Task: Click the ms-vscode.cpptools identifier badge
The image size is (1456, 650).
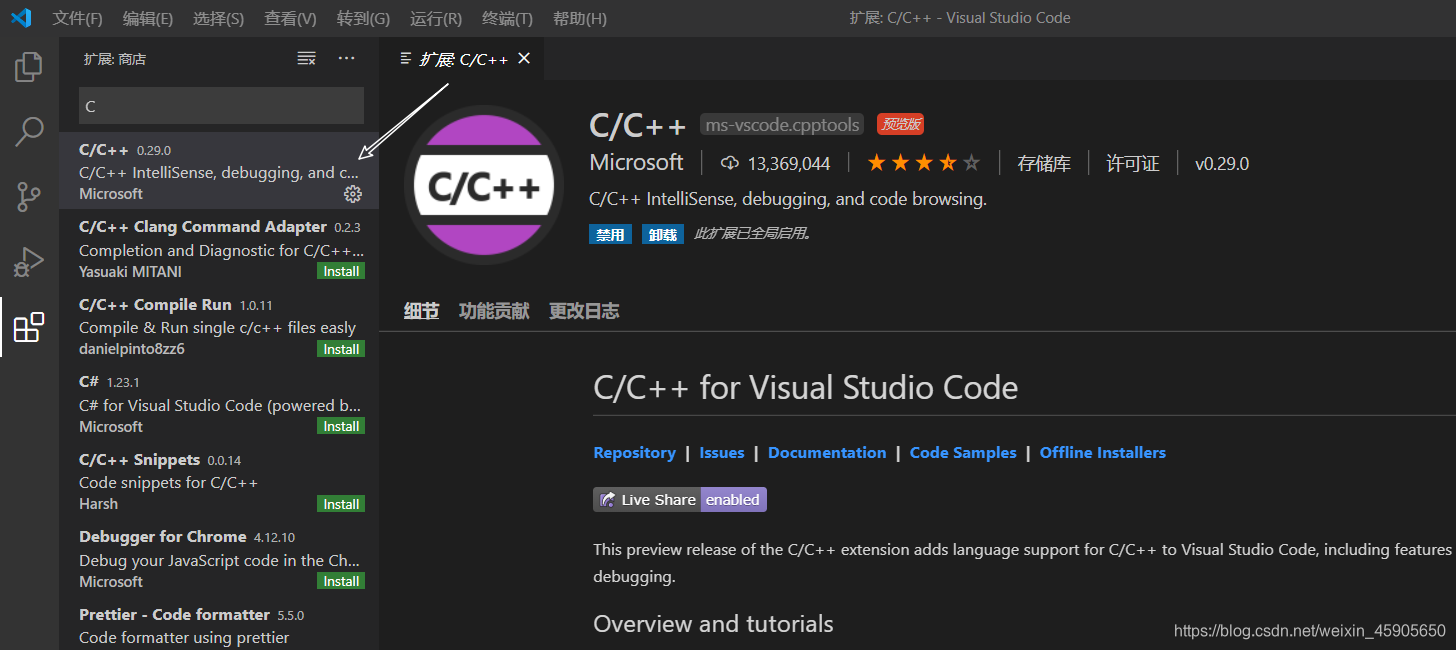Action: click(x=782, y=125)
